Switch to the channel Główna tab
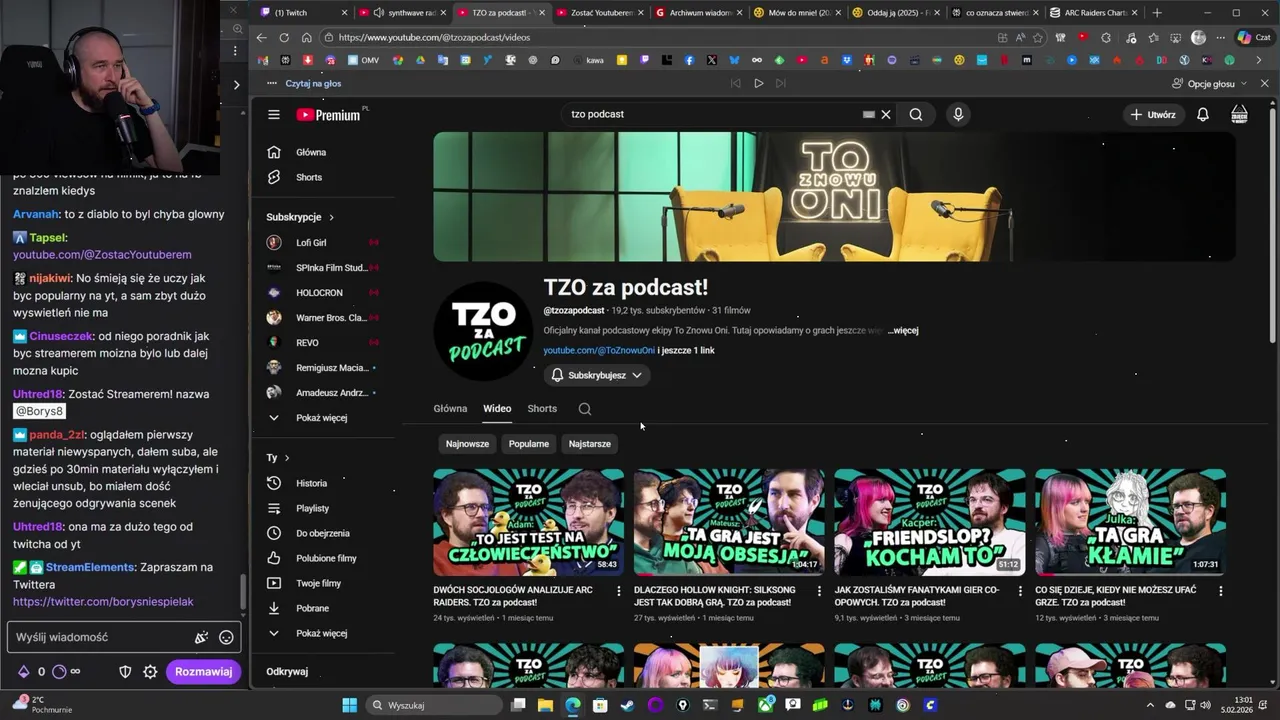 (450, 408)
